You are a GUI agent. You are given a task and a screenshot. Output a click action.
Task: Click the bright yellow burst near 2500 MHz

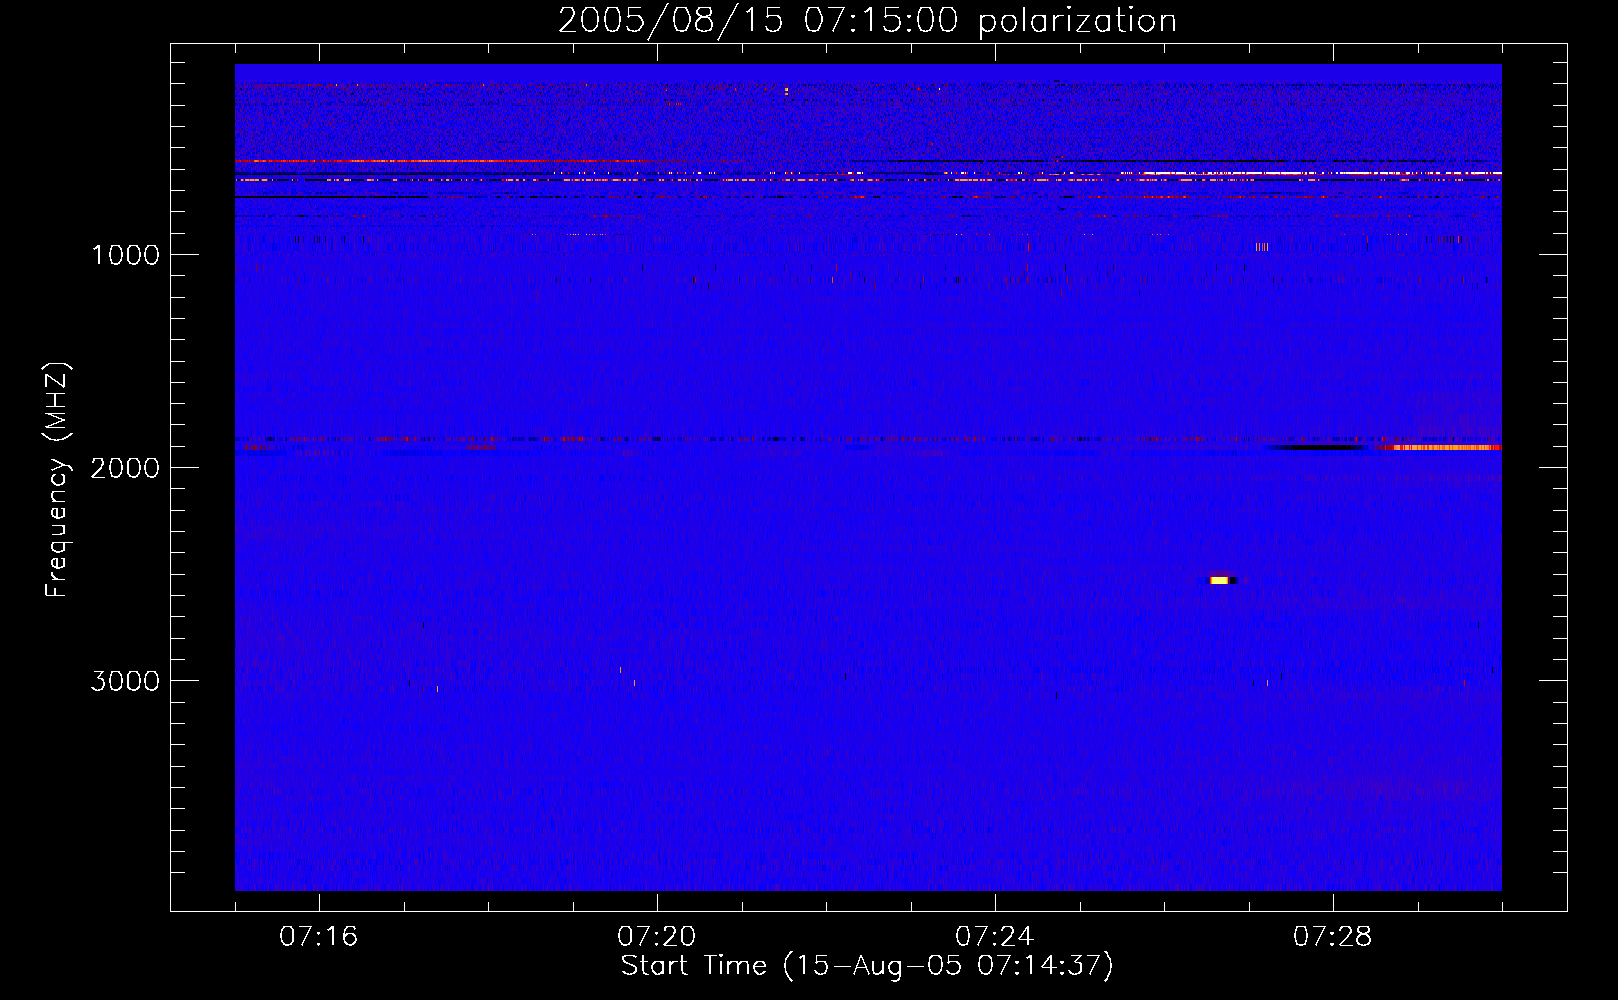point(1219,580)
